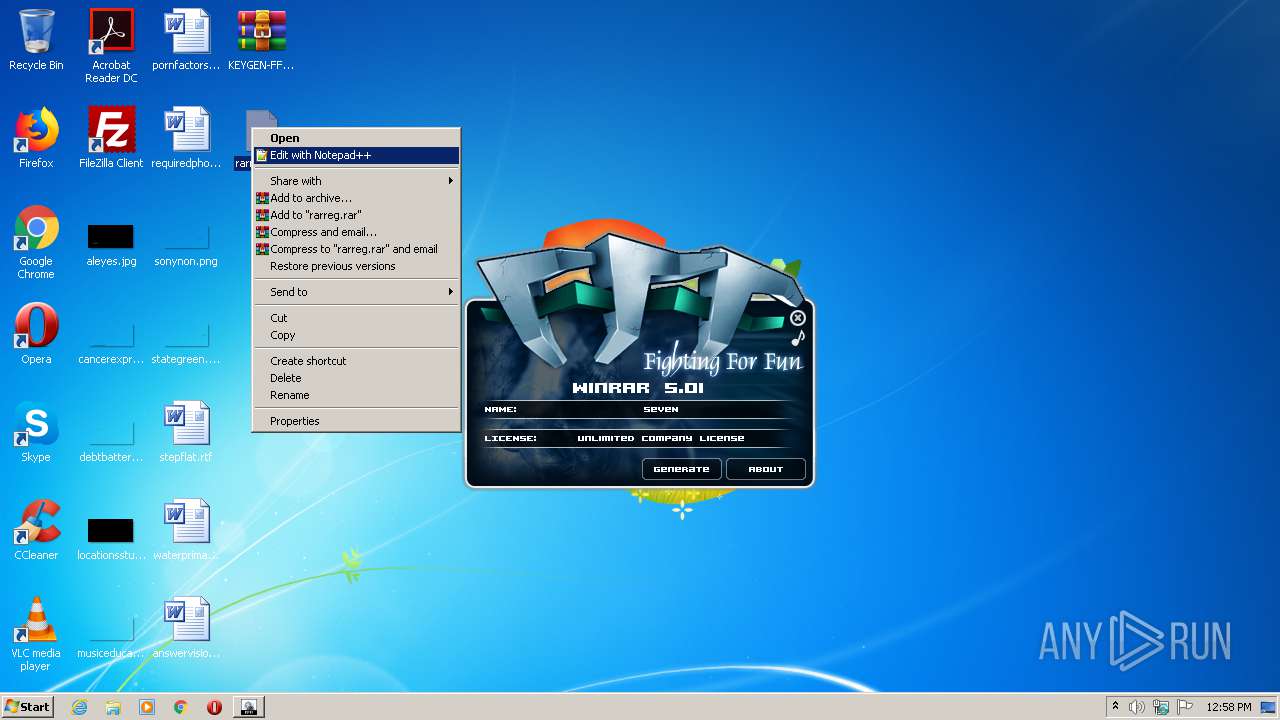Select the CCleaner desktop shortcut
1280x720 pixels.
click(36, 530)
